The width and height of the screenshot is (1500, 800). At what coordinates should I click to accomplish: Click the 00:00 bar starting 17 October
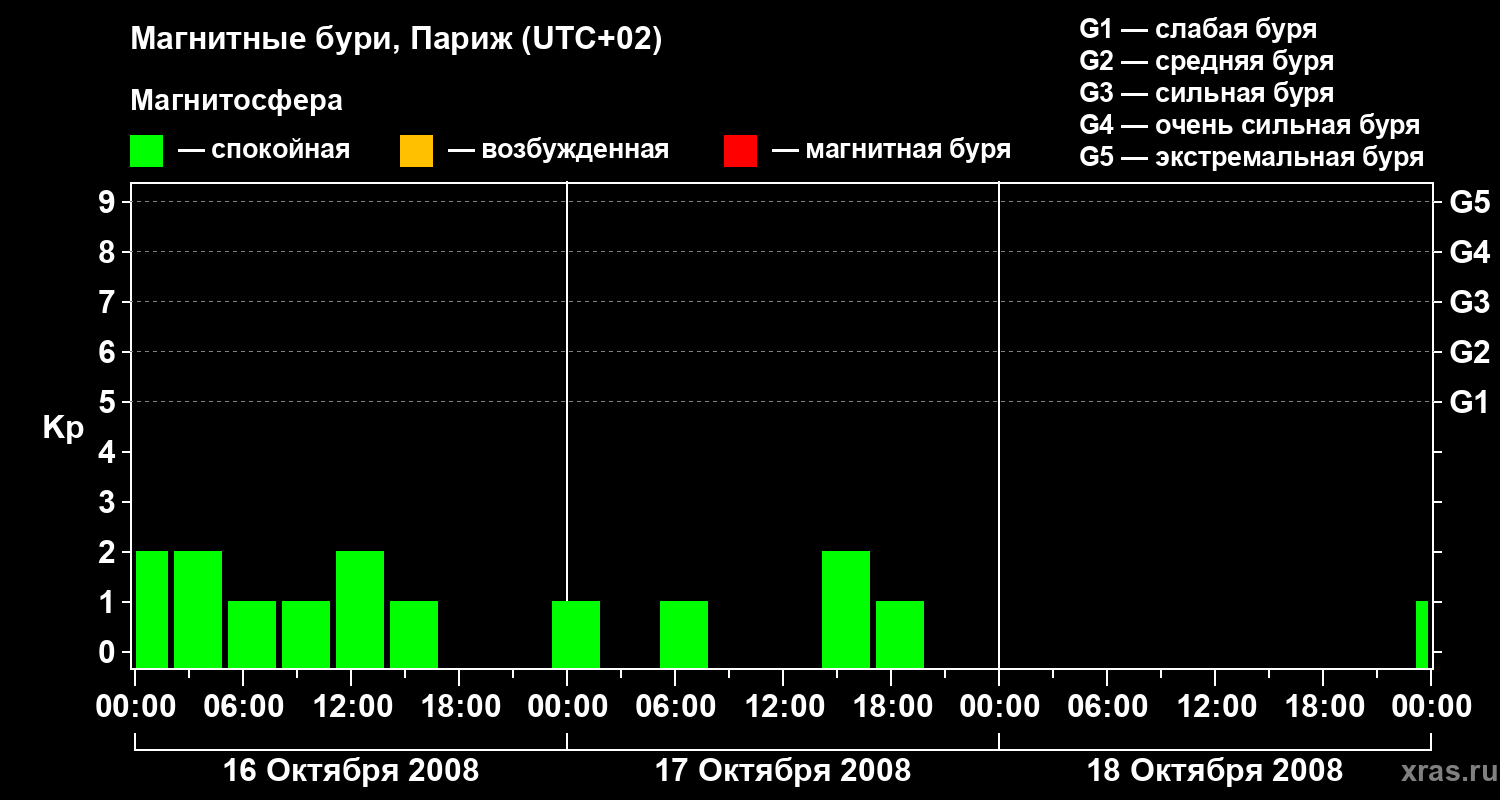click(576, 634)
